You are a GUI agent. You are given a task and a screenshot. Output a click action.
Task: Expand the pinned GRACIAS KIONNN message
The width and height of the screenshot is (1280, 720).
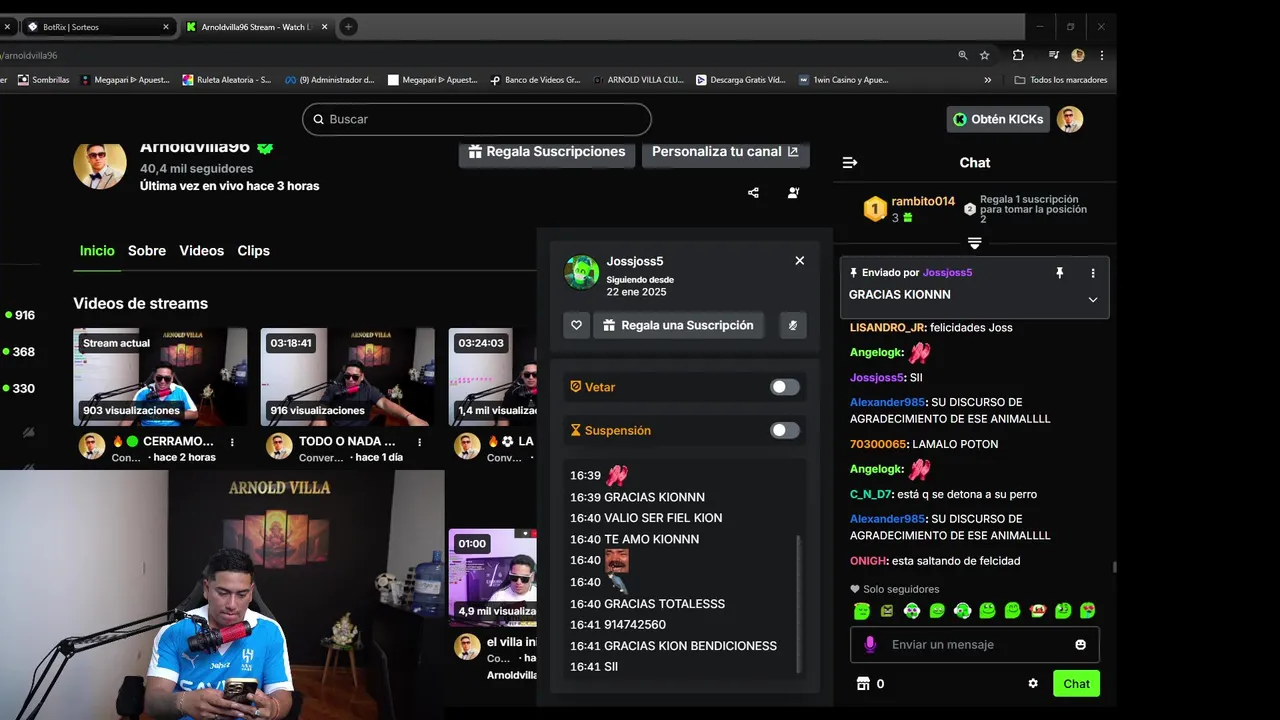pos(1092,299)
